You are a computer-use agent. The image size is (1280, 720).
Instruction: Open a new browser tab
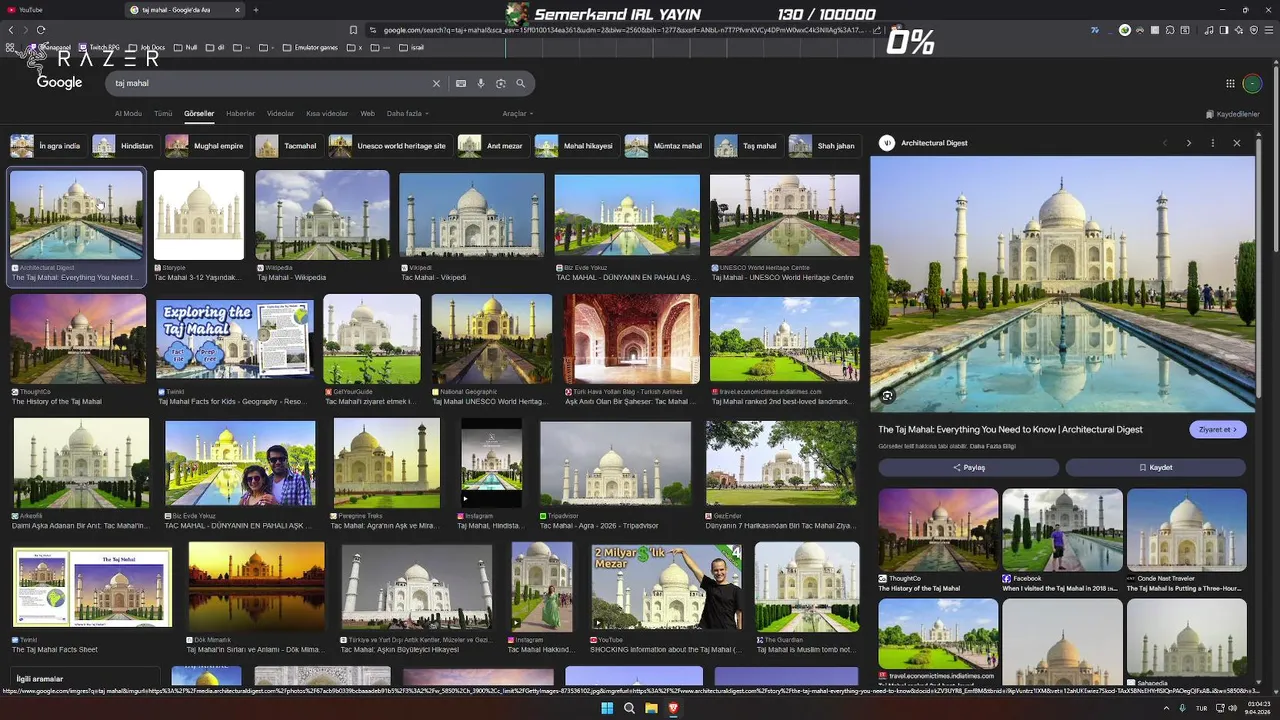[x=256, y=10]
